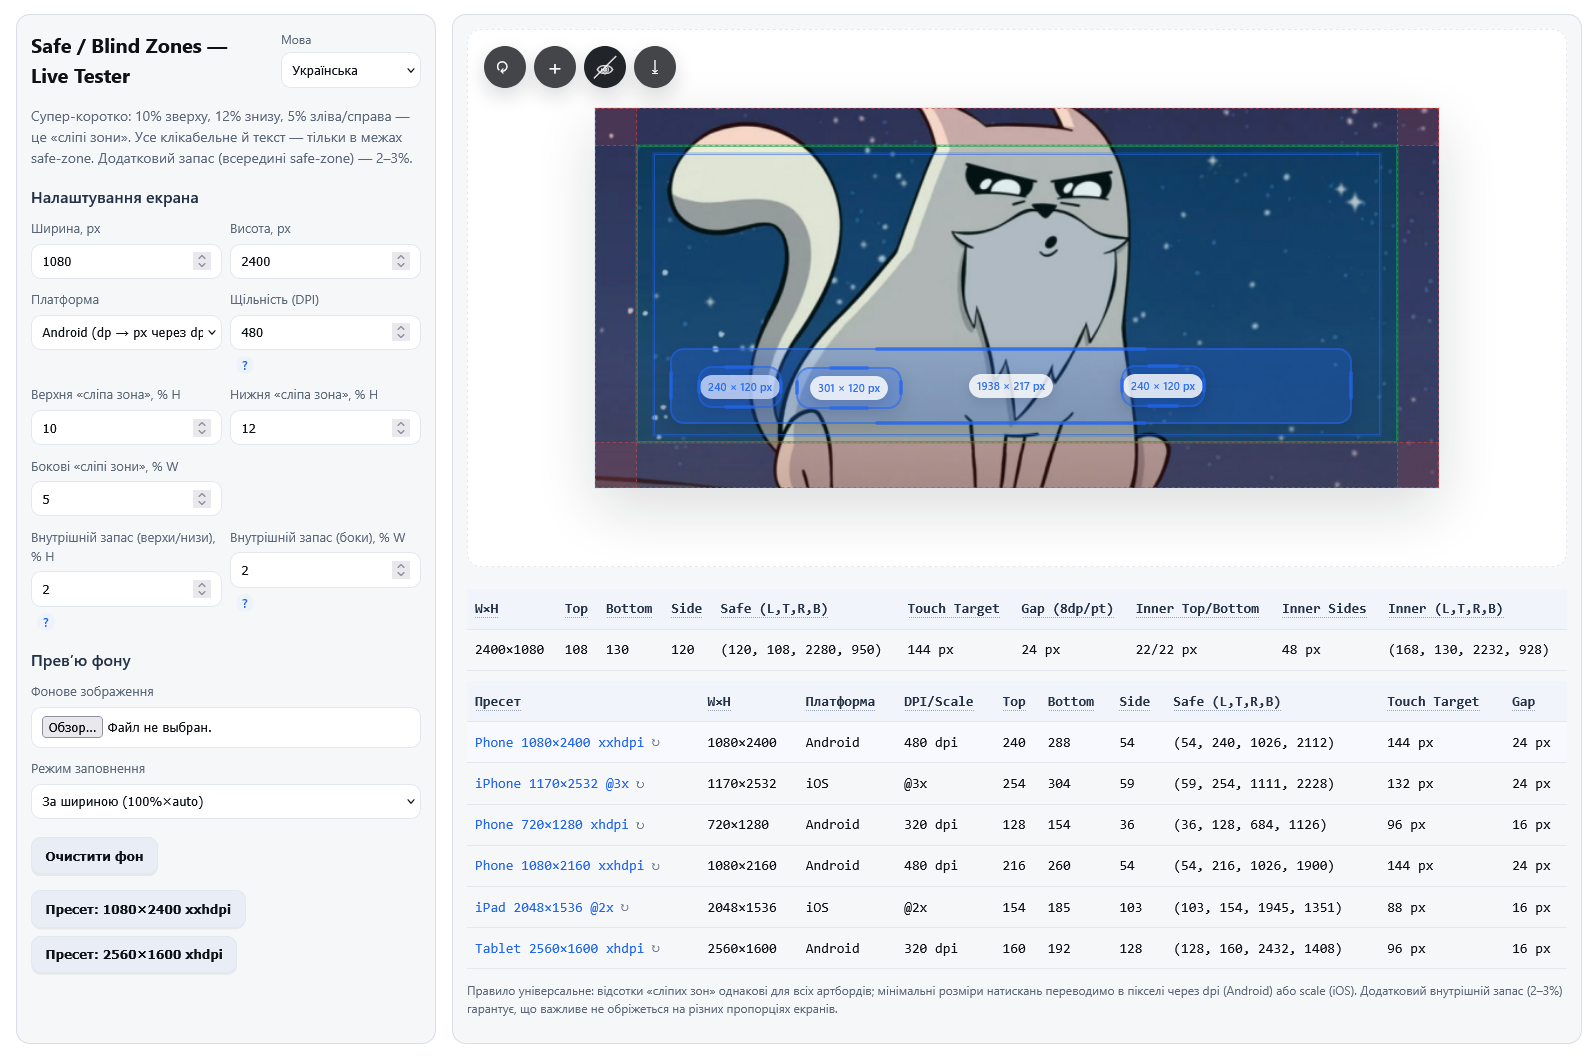Click the rotate orientation round button
Viewport: 1582px width, 1060px height.
[504, 68]
